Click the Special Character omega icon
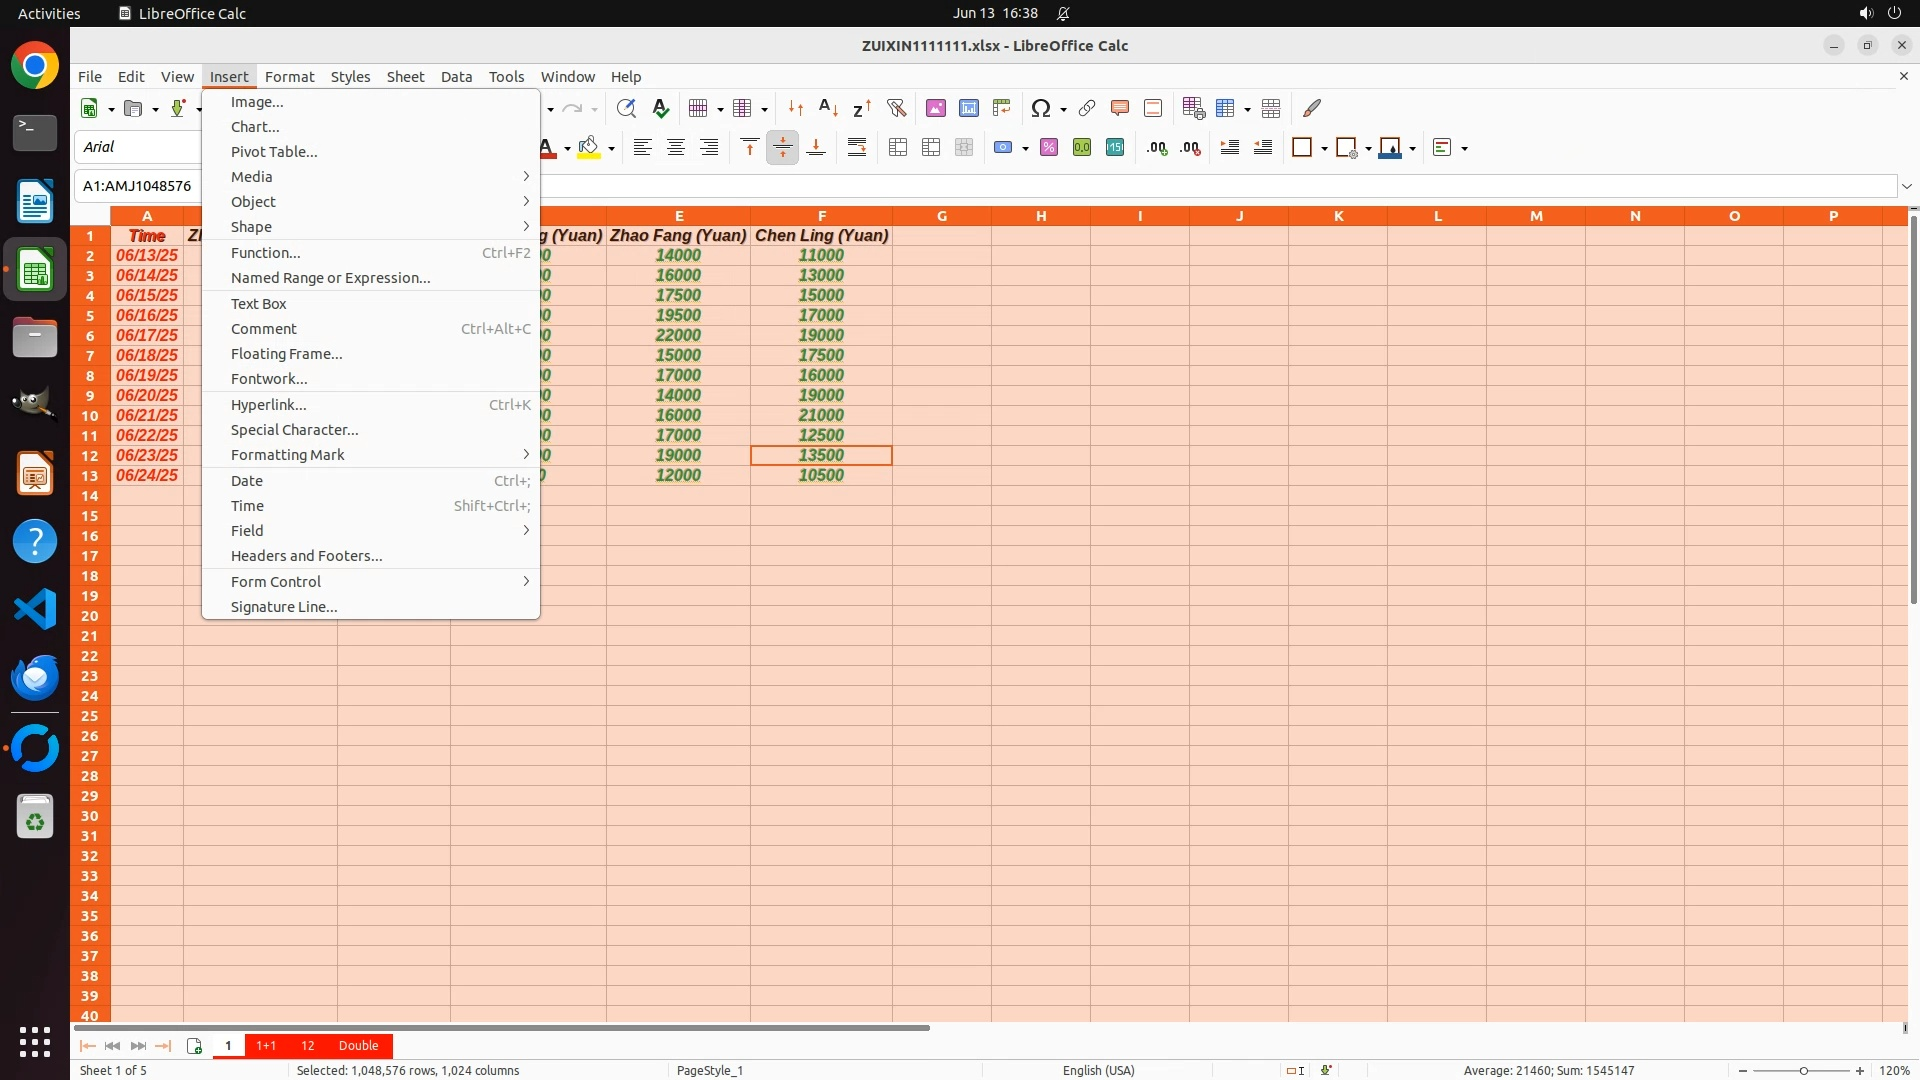The image size is (1920, 1080). 1040,108
